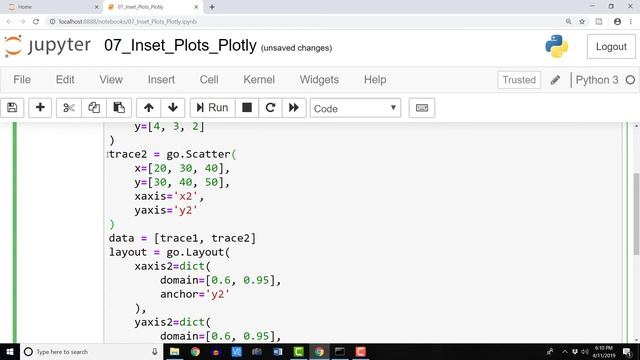Viewport: 640px width, 360px height.
Task: Open the Windows Start menu
Action: [10, 352]
